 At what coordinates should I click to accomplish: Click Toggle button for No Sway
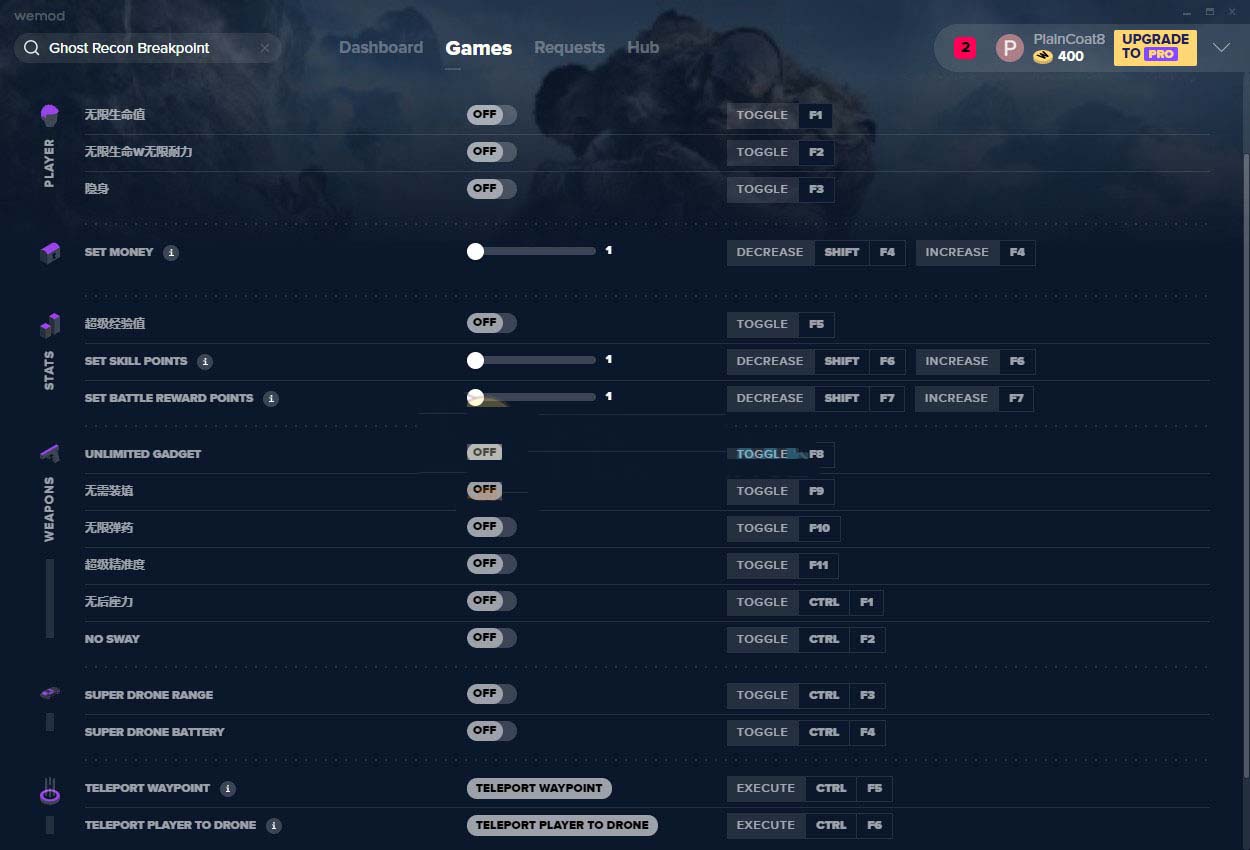(x=762, y=639)
